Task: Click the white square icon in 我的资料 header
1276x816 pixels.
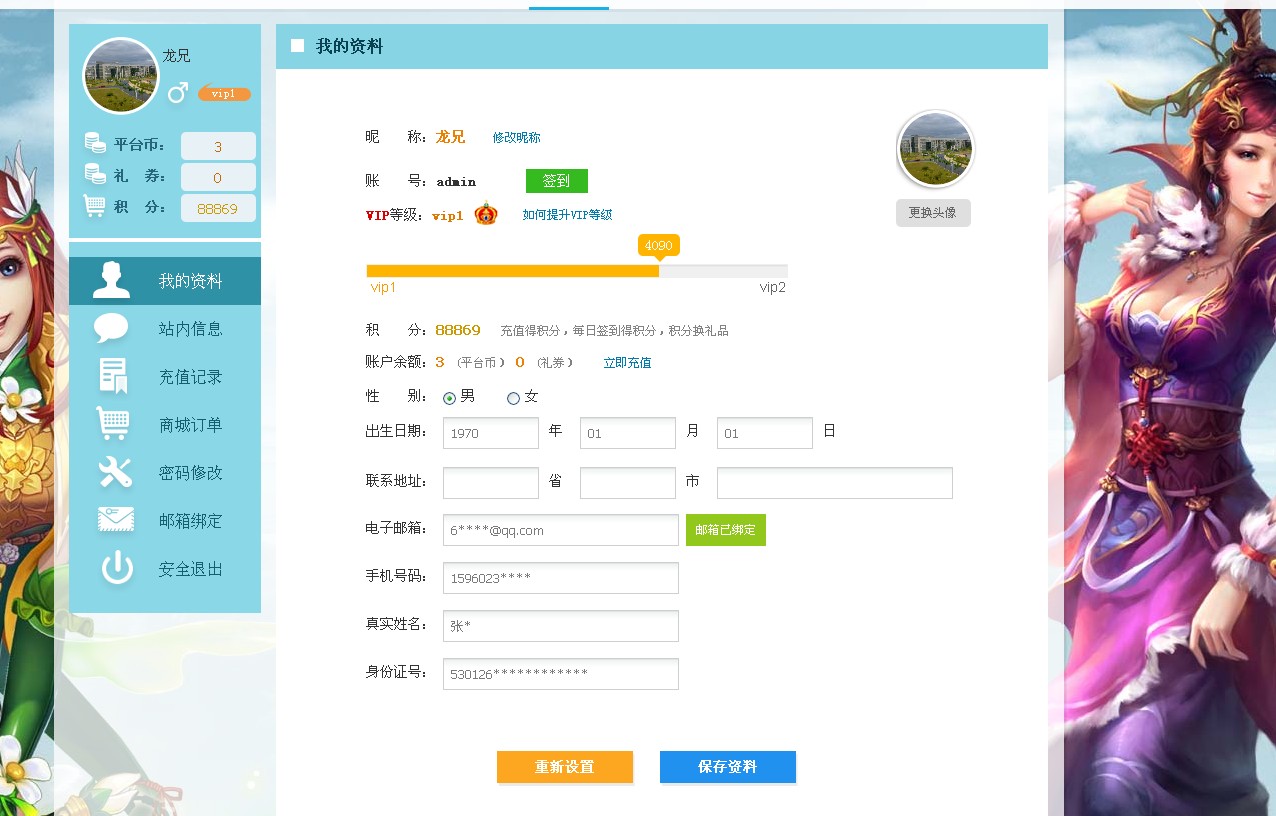Action: 297,45
